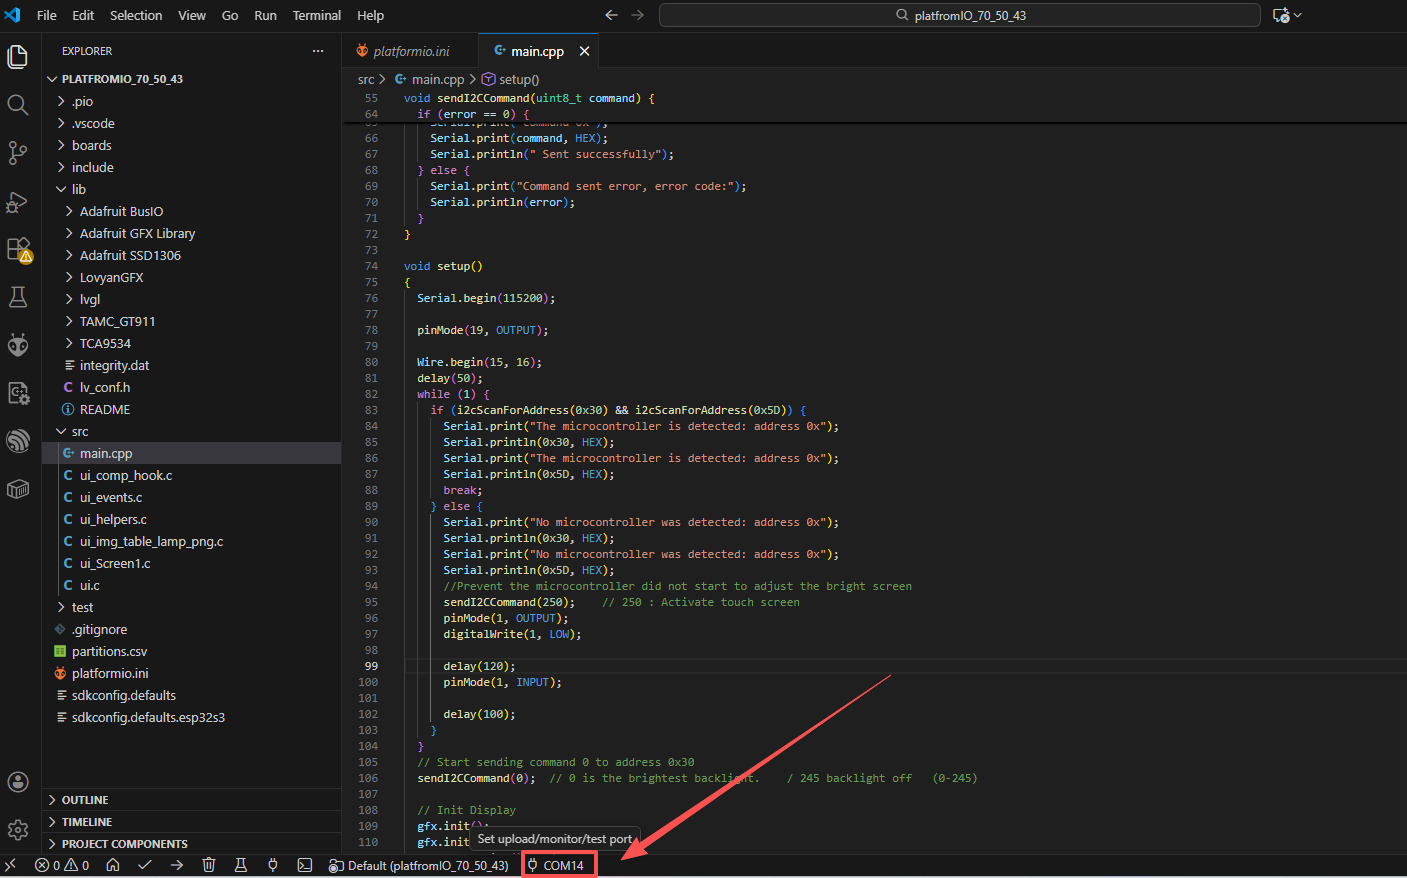
Task: Click the PlatformIO Clean trash icon
Action: click(209, 865)
